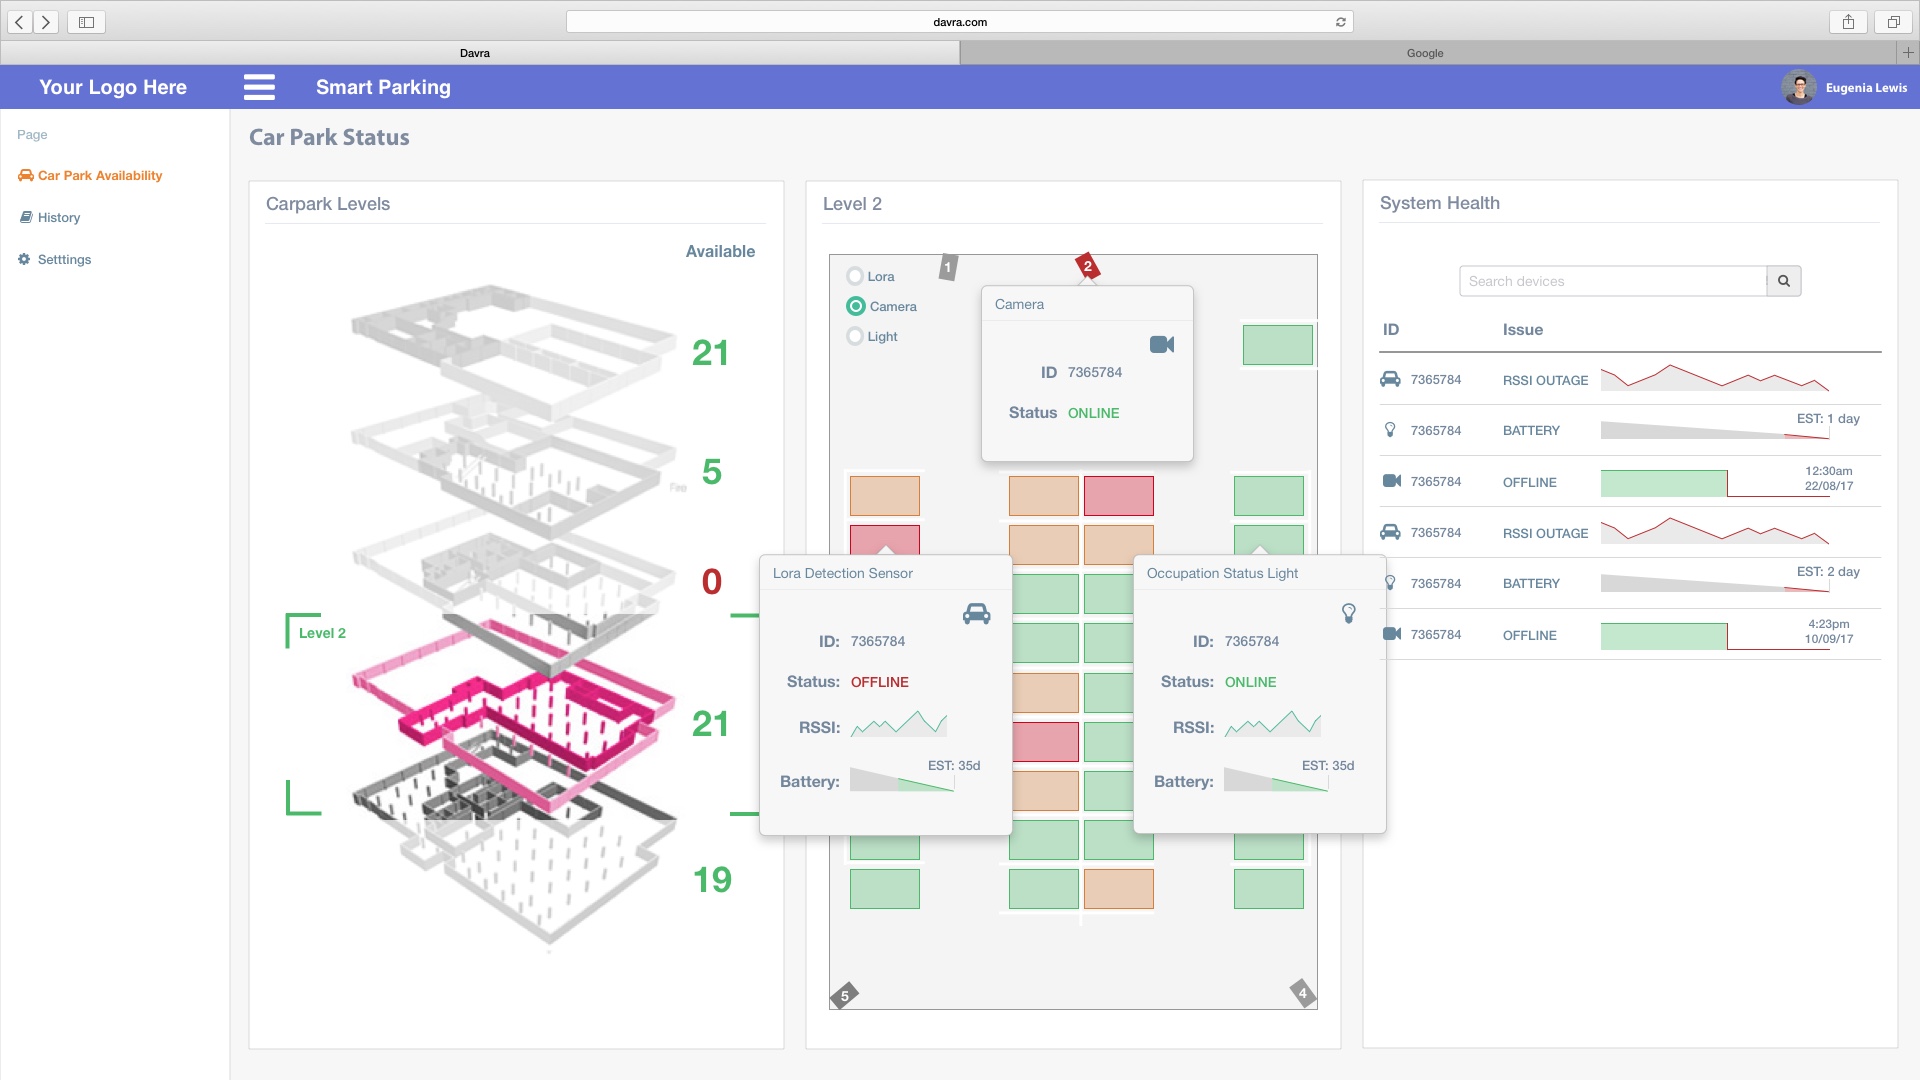Select camera marker 5 on map
The width and height of the screenshot is (1920, 1080).
845,996
